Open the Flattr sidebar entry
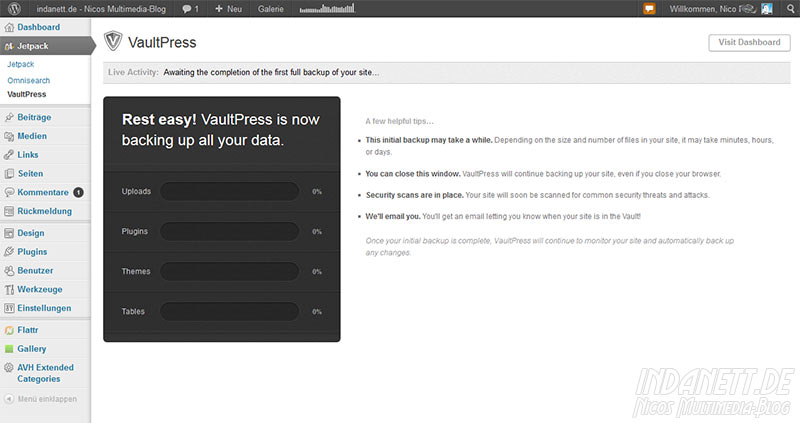This screenshot has height=423, width=800. (x=28, y=330)
